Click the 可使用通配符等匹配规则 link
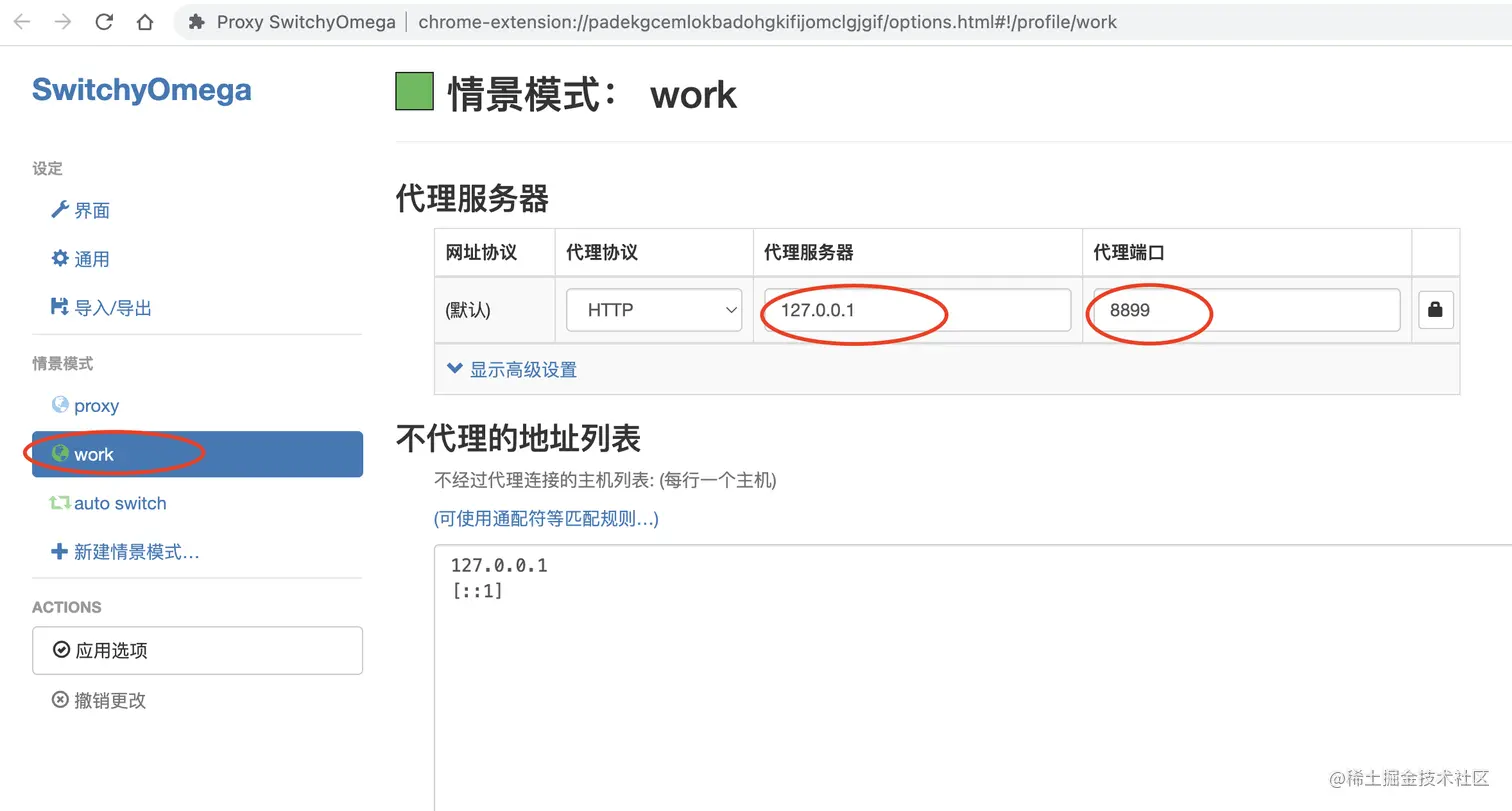 tap(546, 519)
